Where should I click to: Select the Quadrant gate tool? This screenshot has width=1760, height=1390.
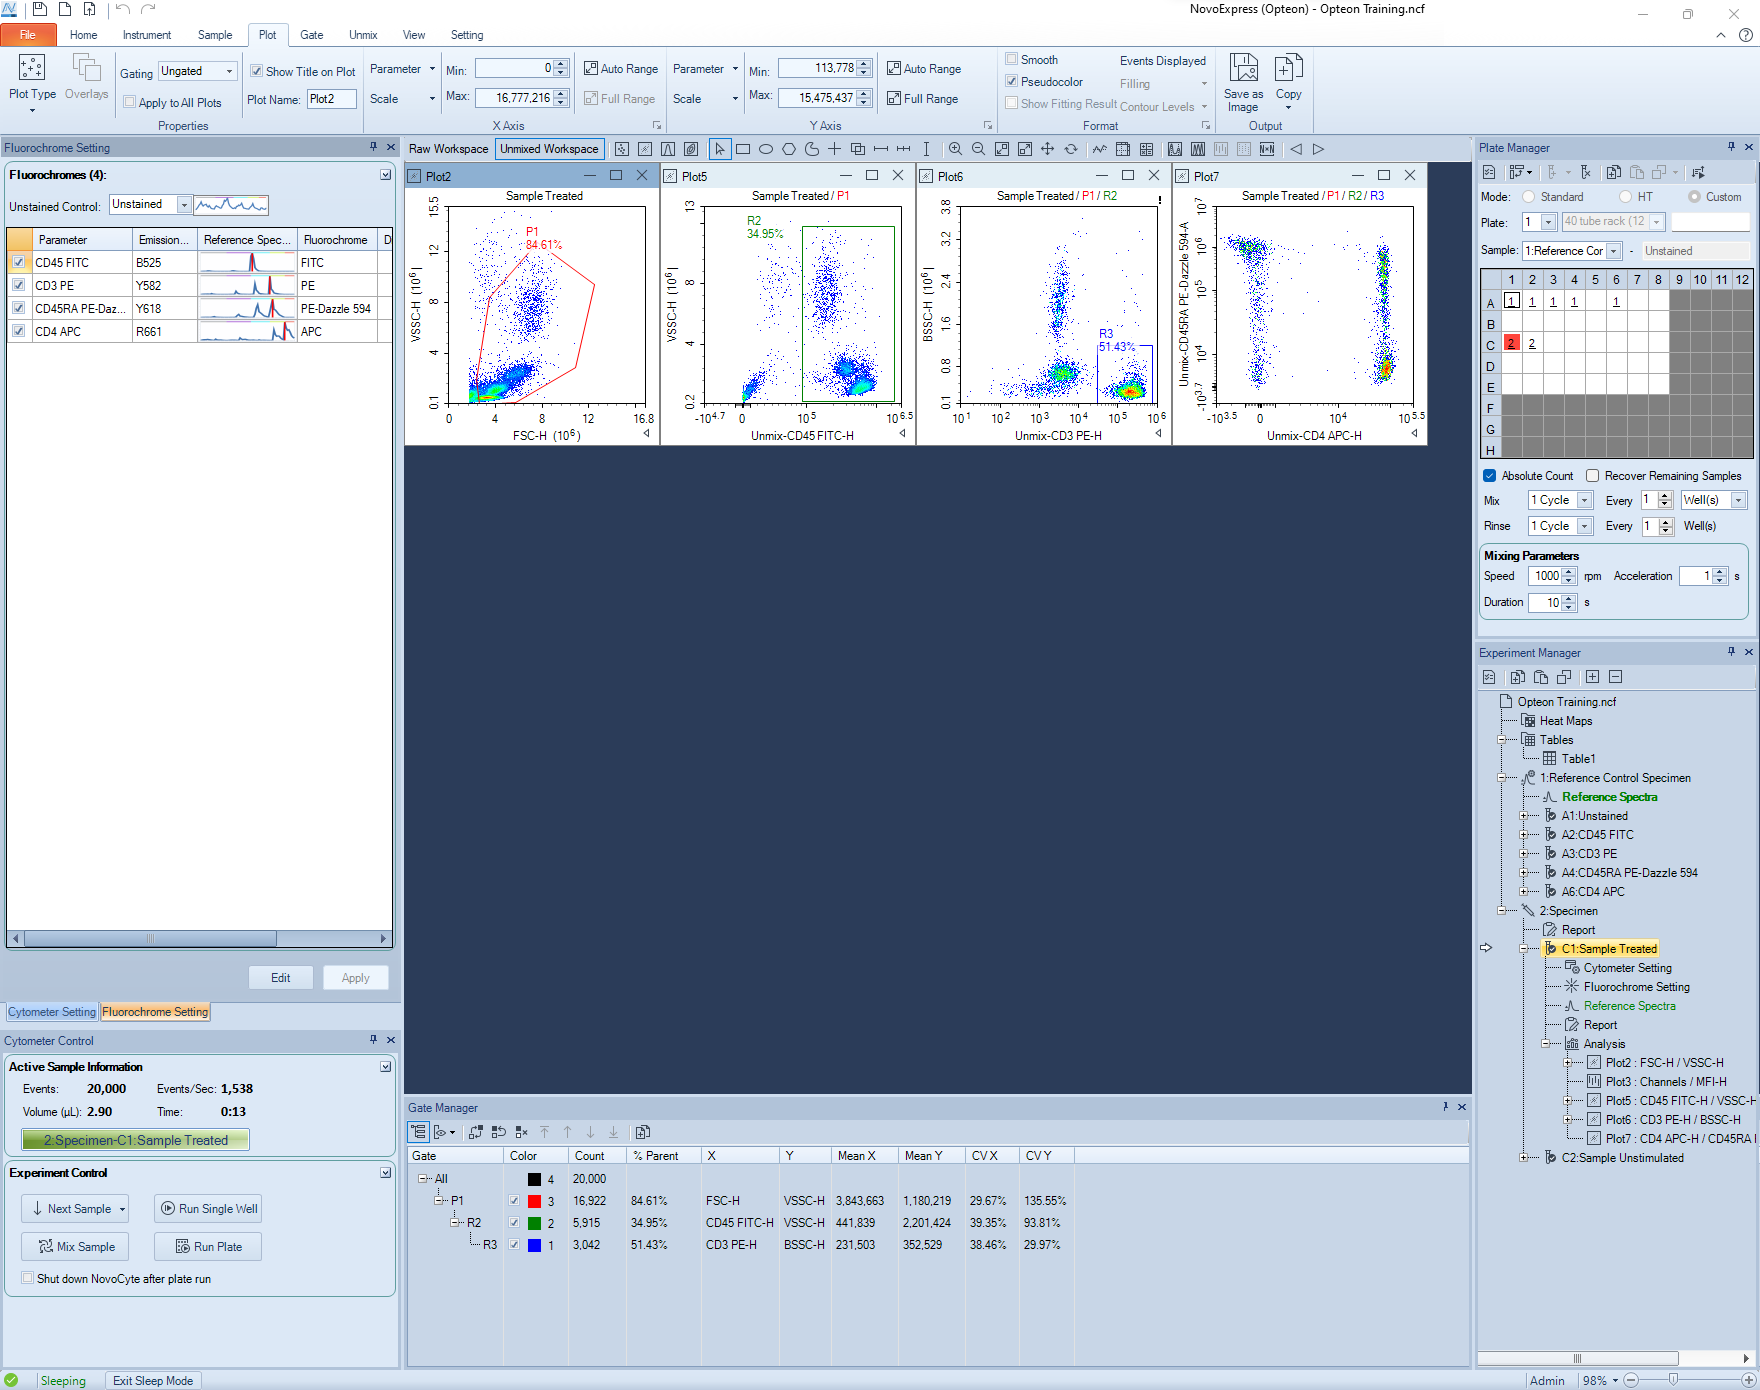(x=834, y=148)
